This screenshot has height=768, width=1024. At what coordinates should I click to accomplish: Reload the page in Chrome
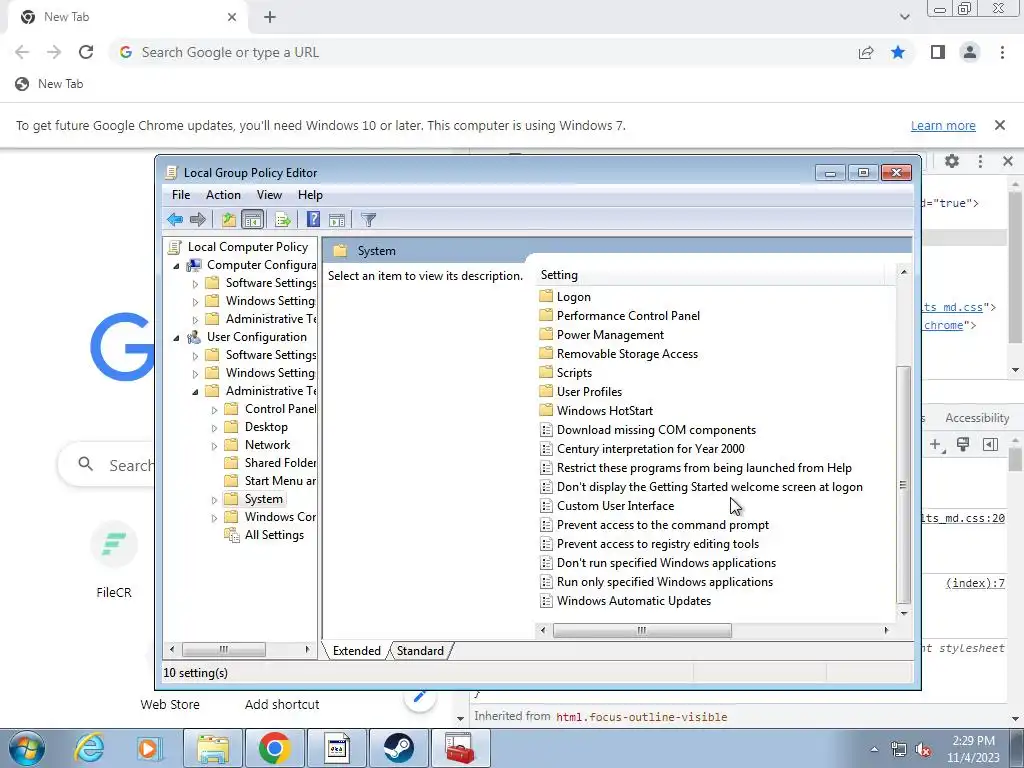[x=86, y=52]
